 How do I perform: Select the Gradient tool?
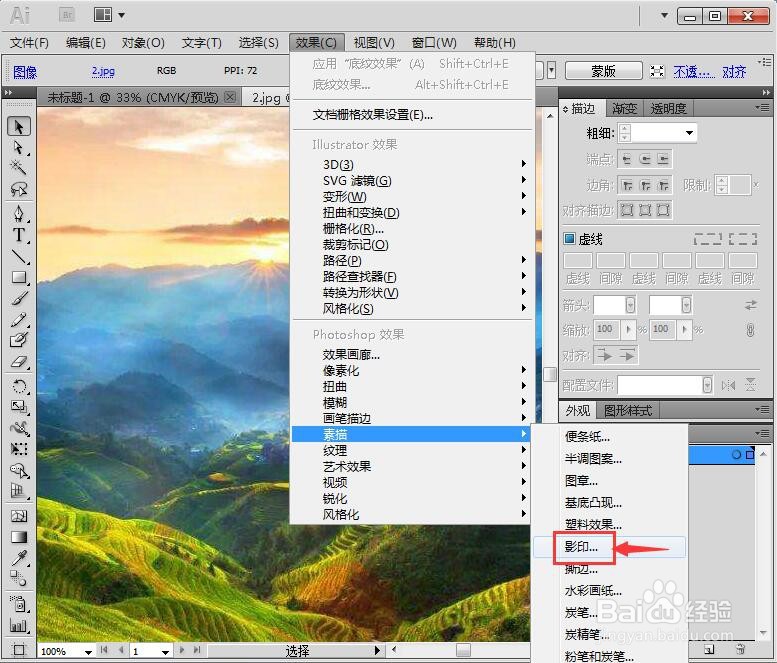coord(19,537)
